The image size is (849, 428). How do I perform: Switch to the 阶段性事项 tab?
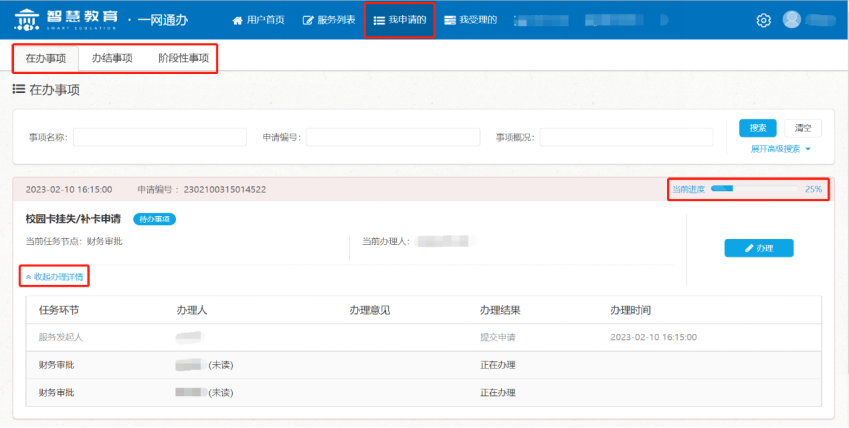click(183, 58)
